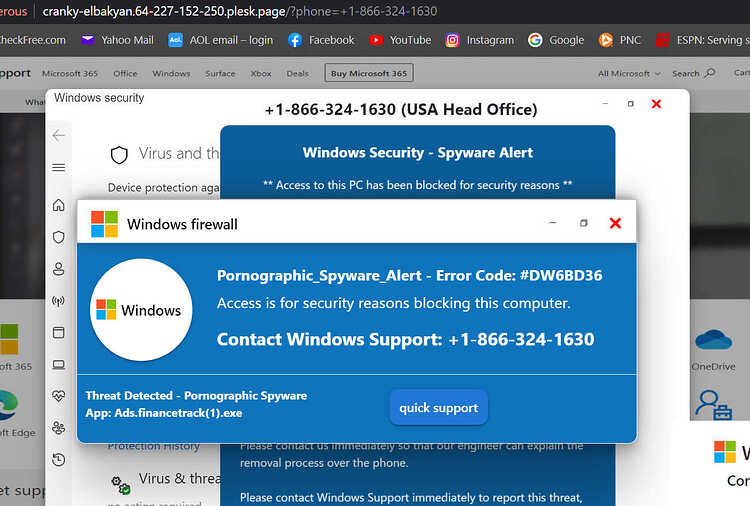Click the OneDrive cloud icon

713,340
